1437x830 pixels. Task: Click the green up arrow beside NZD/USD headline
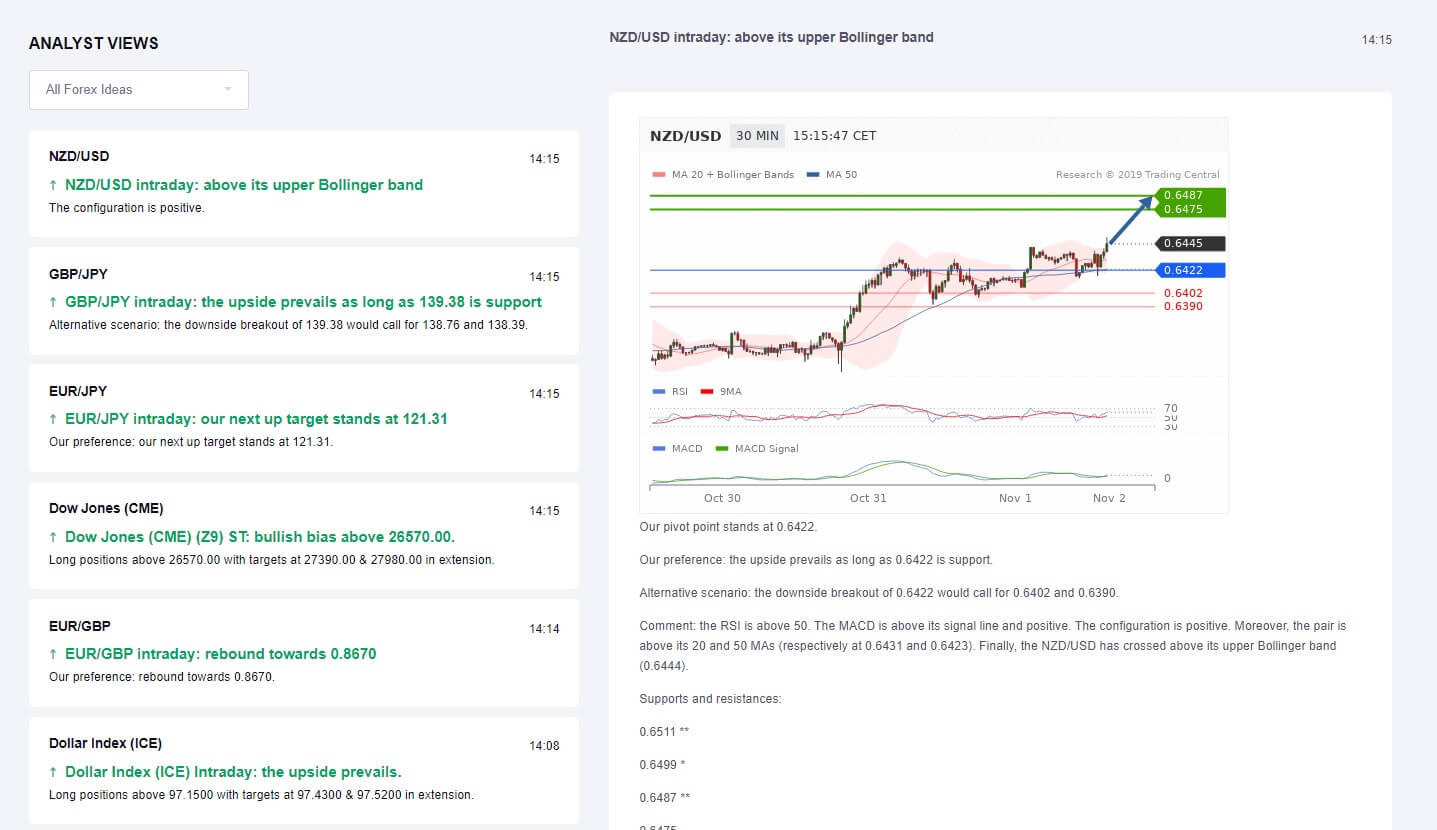click(53, 185)
